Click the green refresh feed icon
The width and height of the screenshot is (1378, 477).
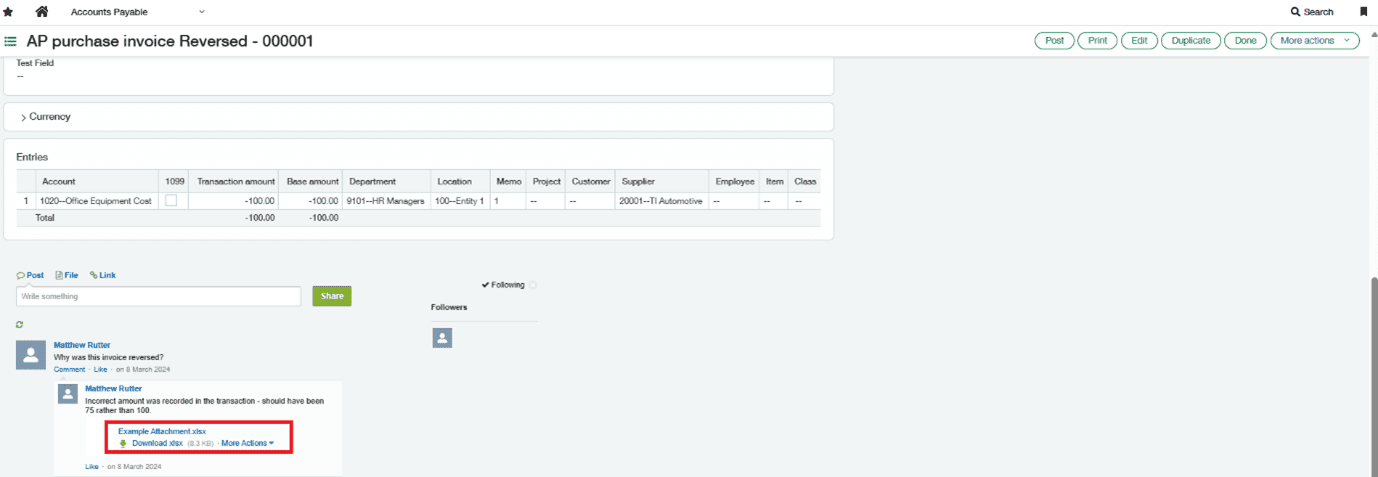coord(20,325)
